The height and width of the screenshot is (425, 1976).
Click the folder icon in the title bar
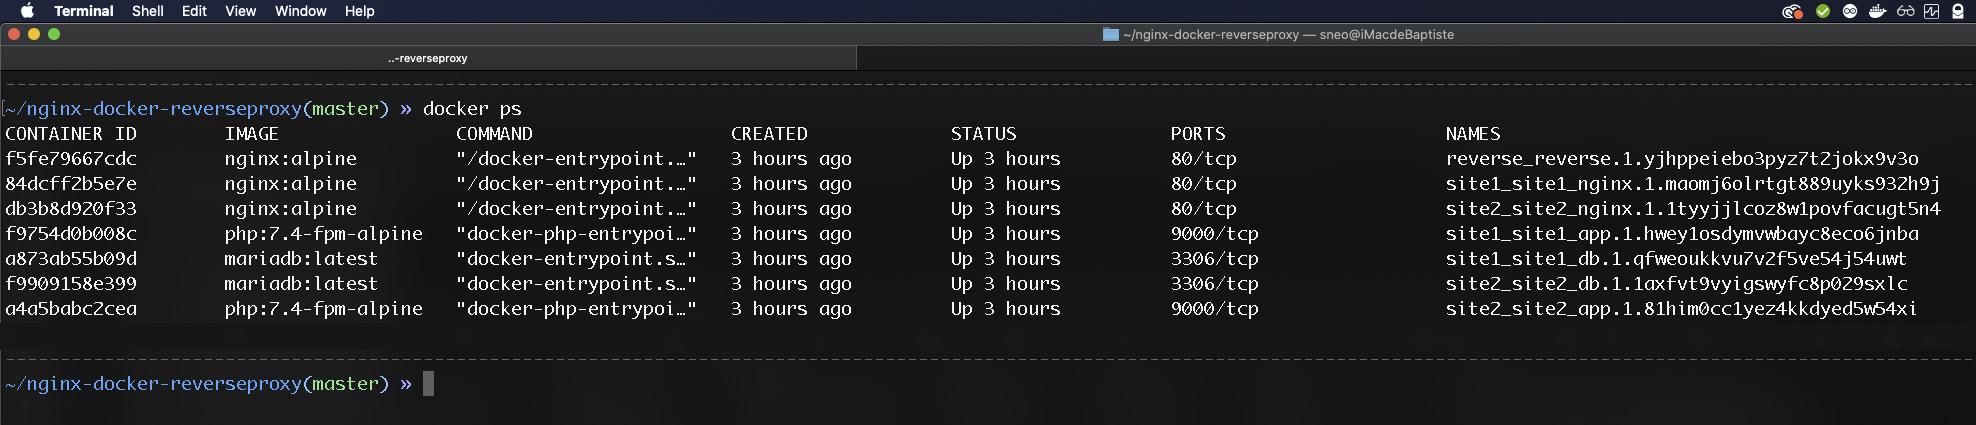tap(1110, 34)
